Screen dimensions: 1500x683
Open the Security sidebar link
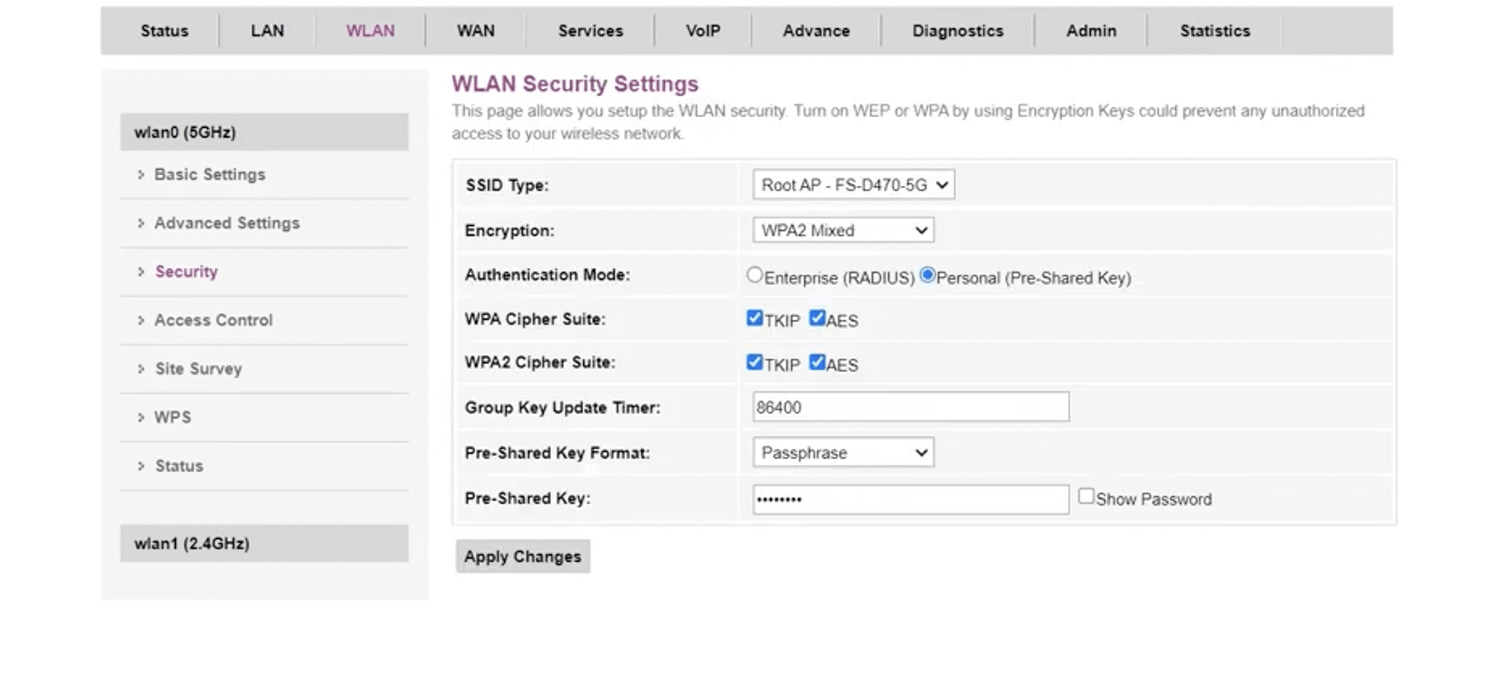[x=186, y=272]
